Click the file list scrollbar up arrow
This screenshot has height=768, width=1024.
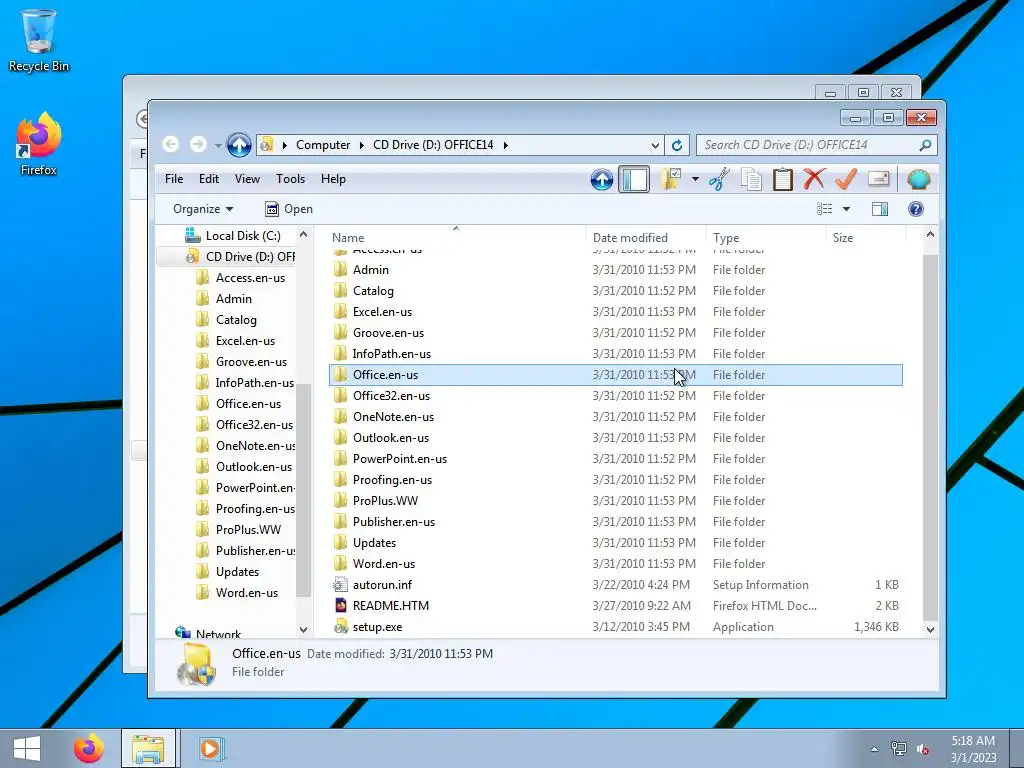point(930,234)
